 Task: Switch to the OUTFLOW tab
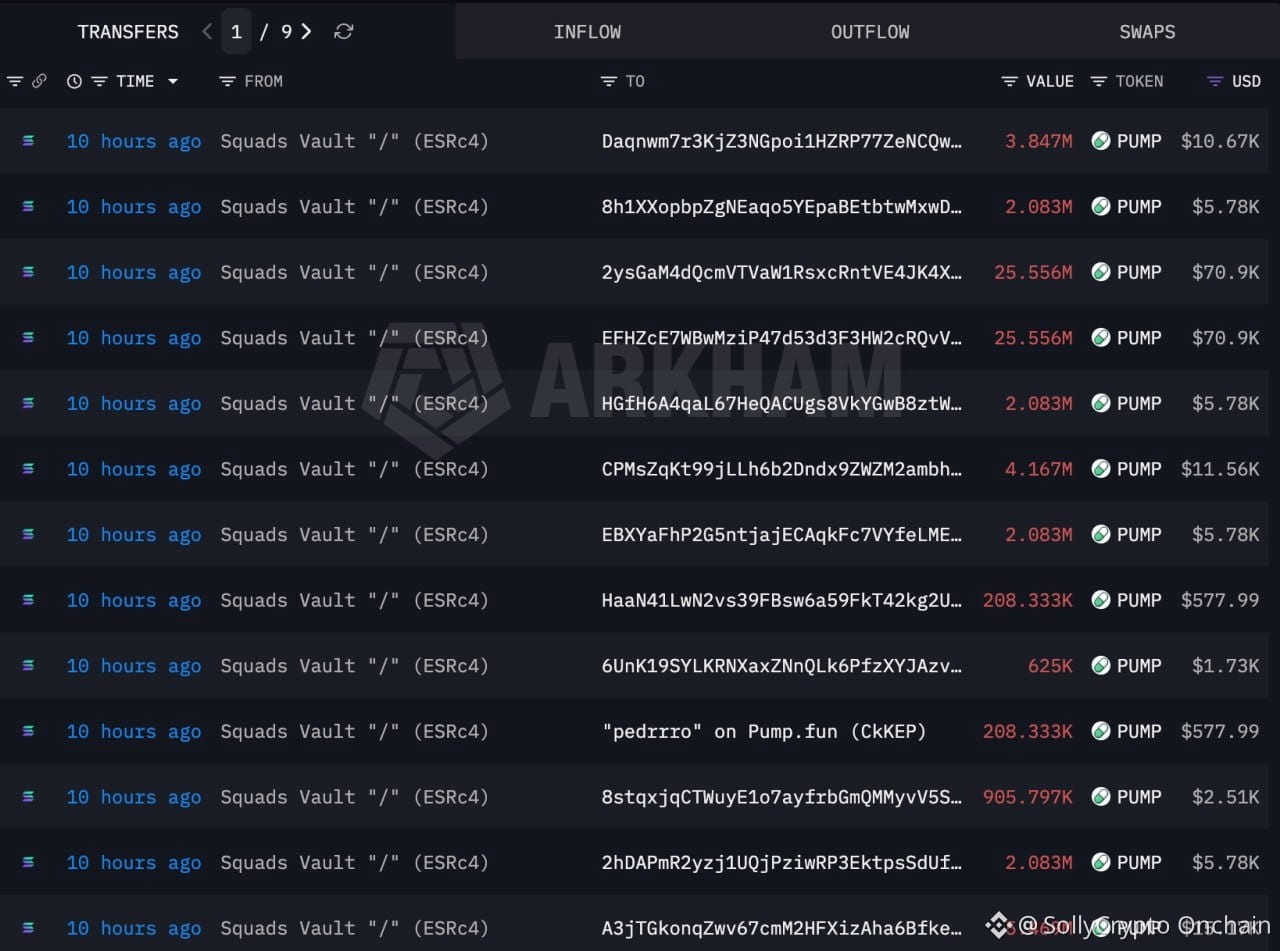[870, 32]
